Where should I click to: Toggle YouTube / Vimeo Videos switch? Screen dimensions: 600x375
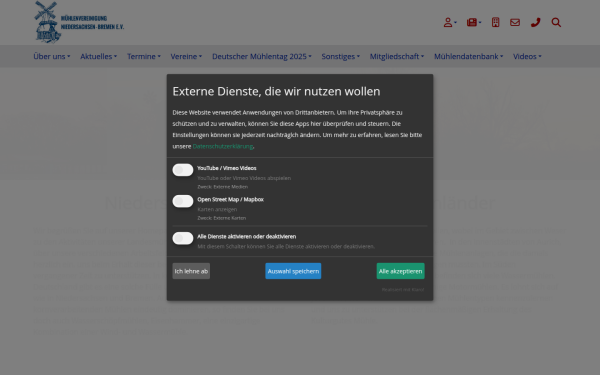point(183,170)
